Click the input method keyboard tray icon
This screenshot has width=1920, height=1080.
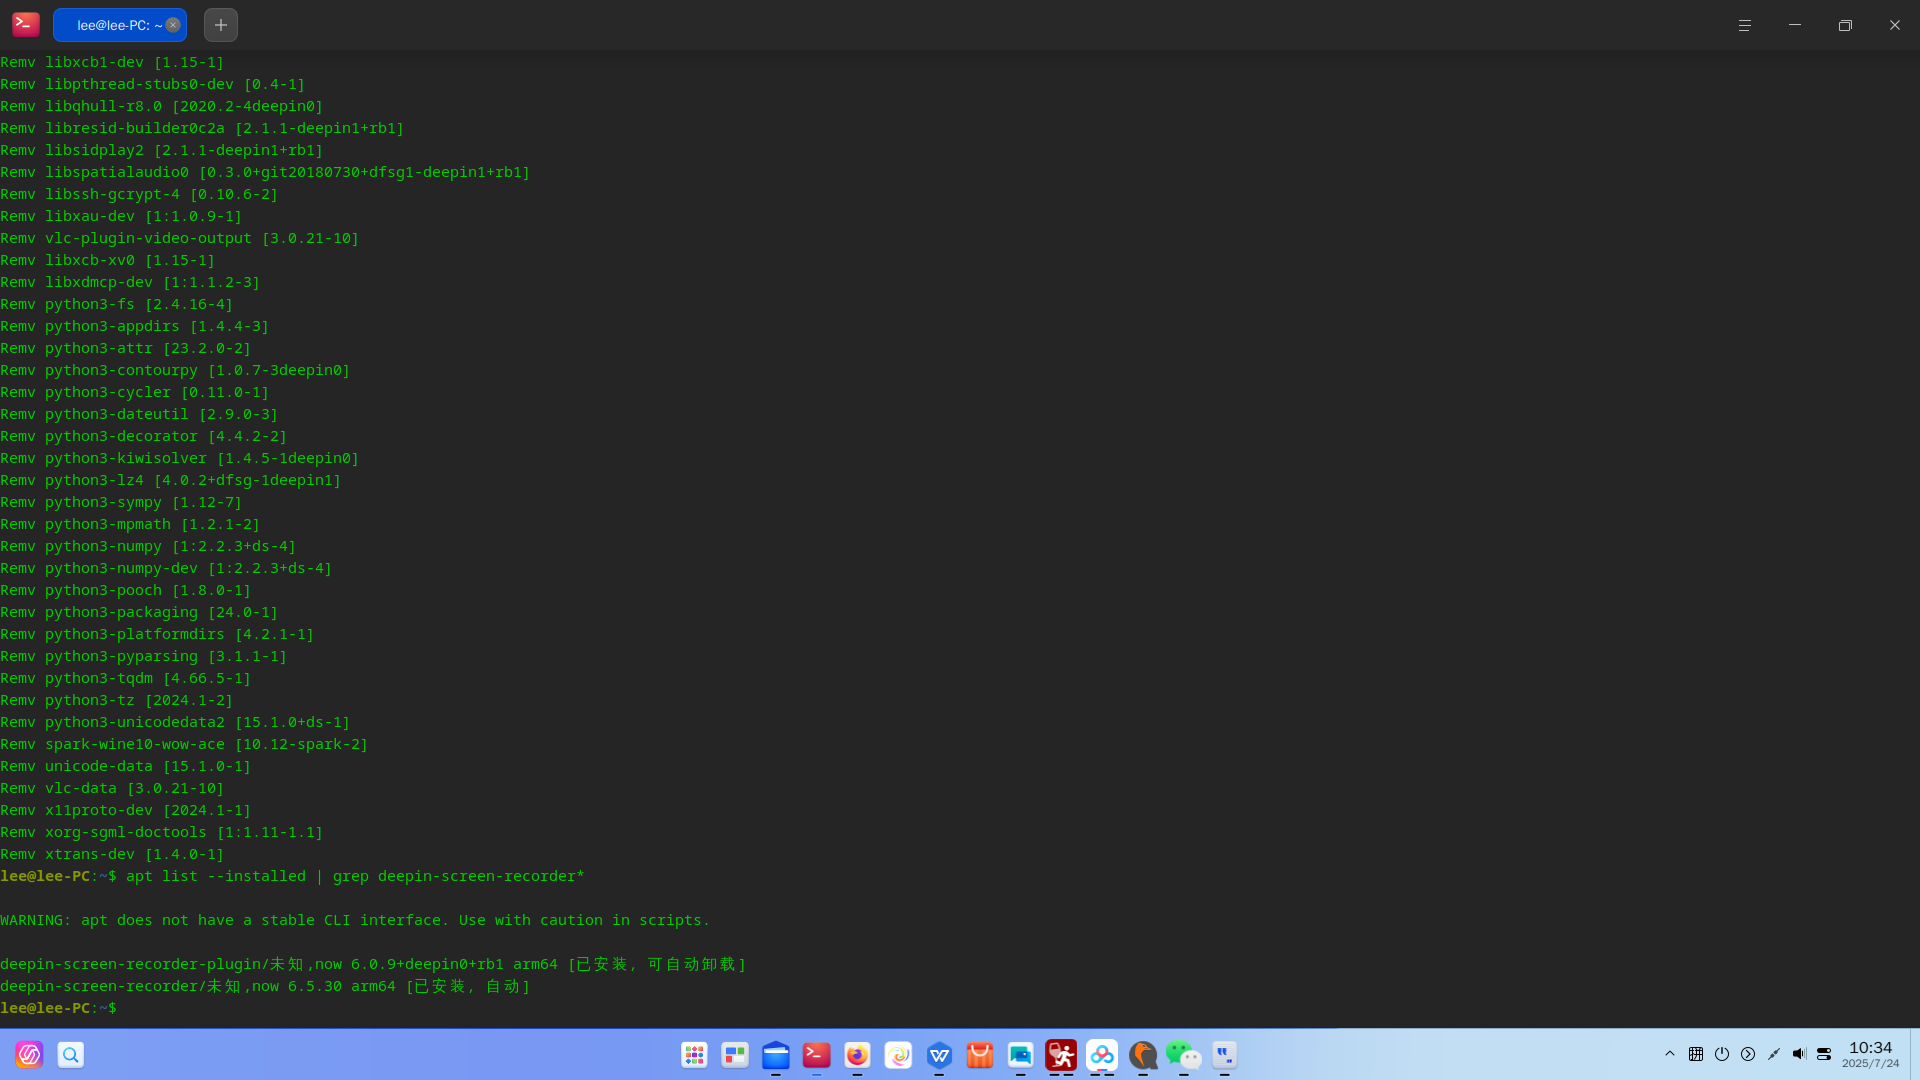(x=1696, y=1054)
